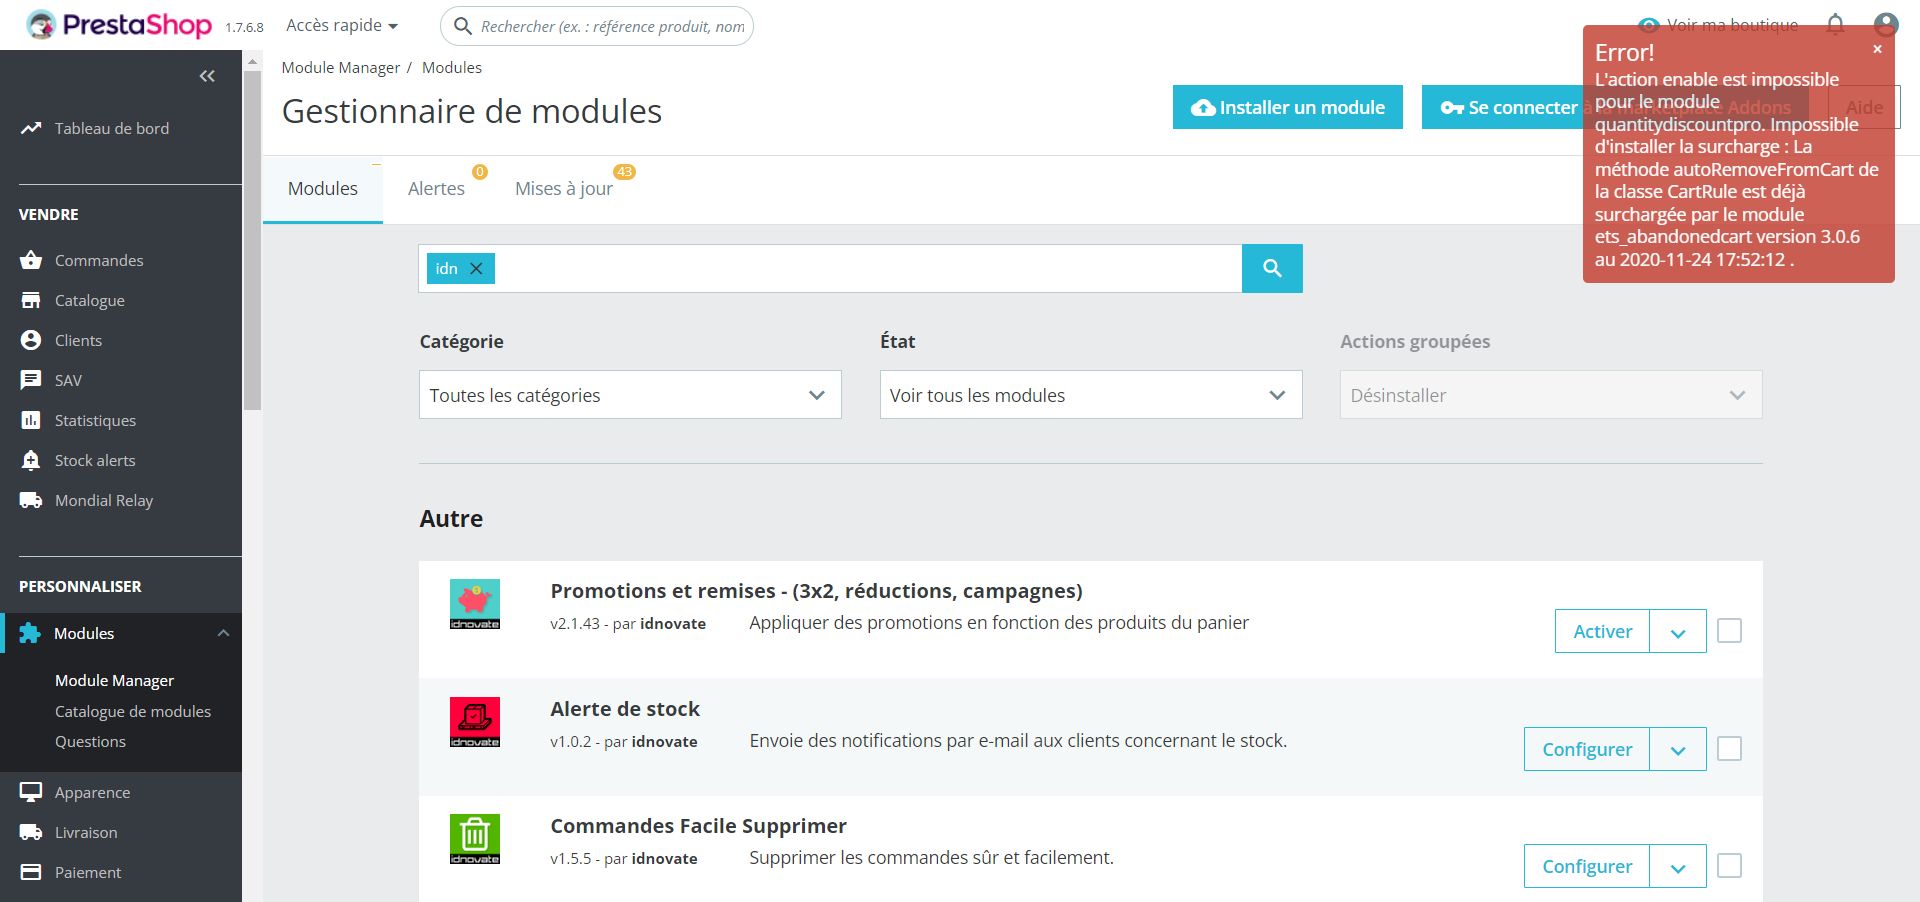Activate the Promotions et remises module

click(1602, 631)
